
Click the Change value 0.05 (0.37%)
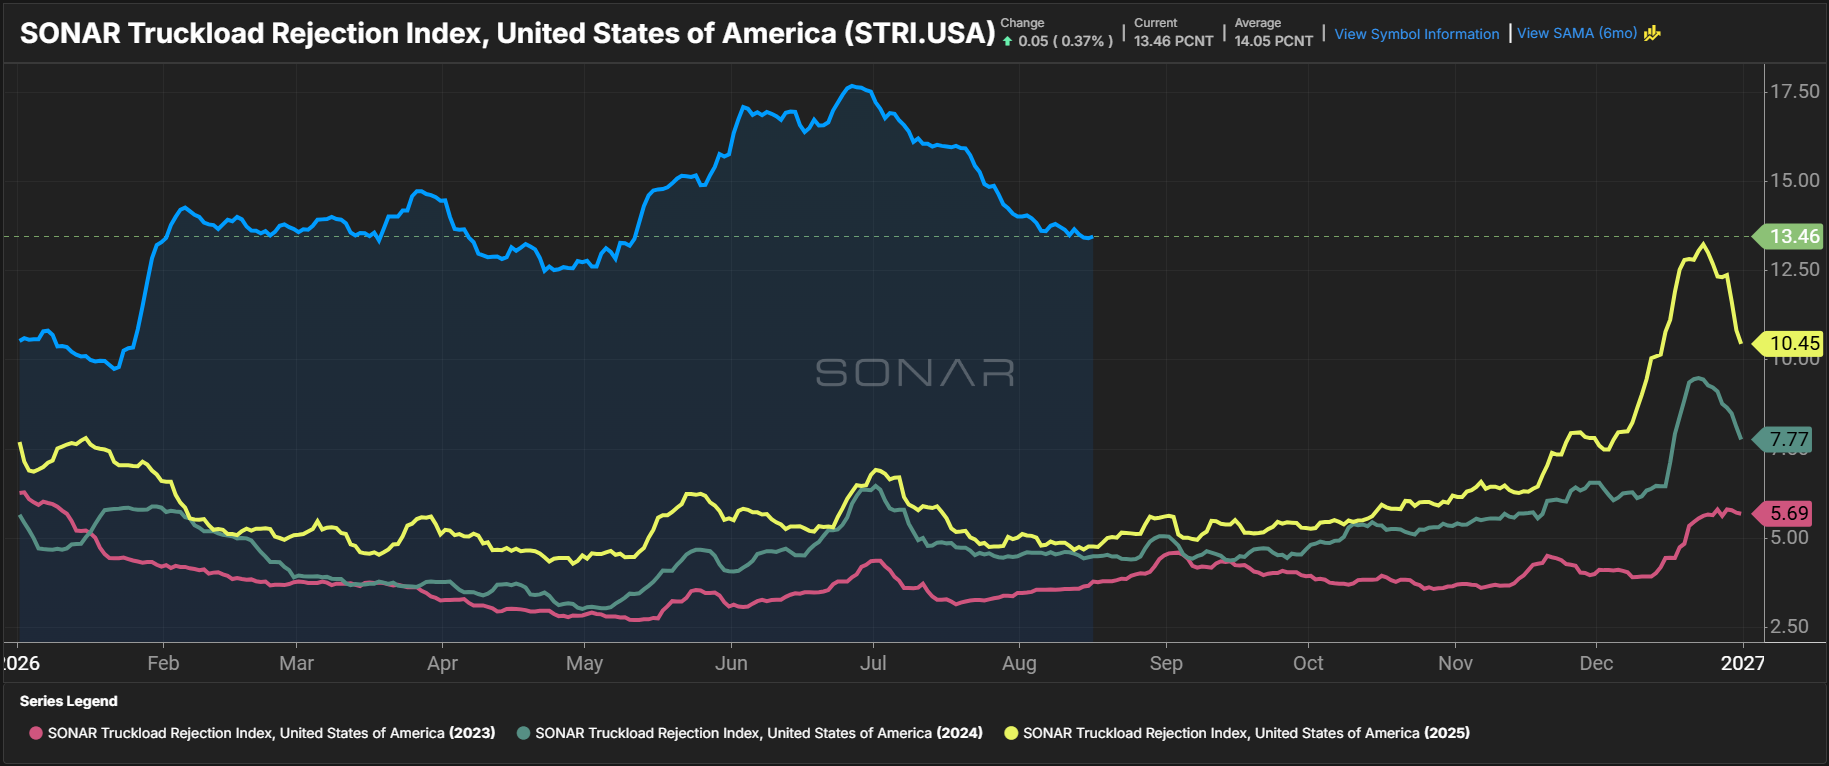coord(1065,41)
